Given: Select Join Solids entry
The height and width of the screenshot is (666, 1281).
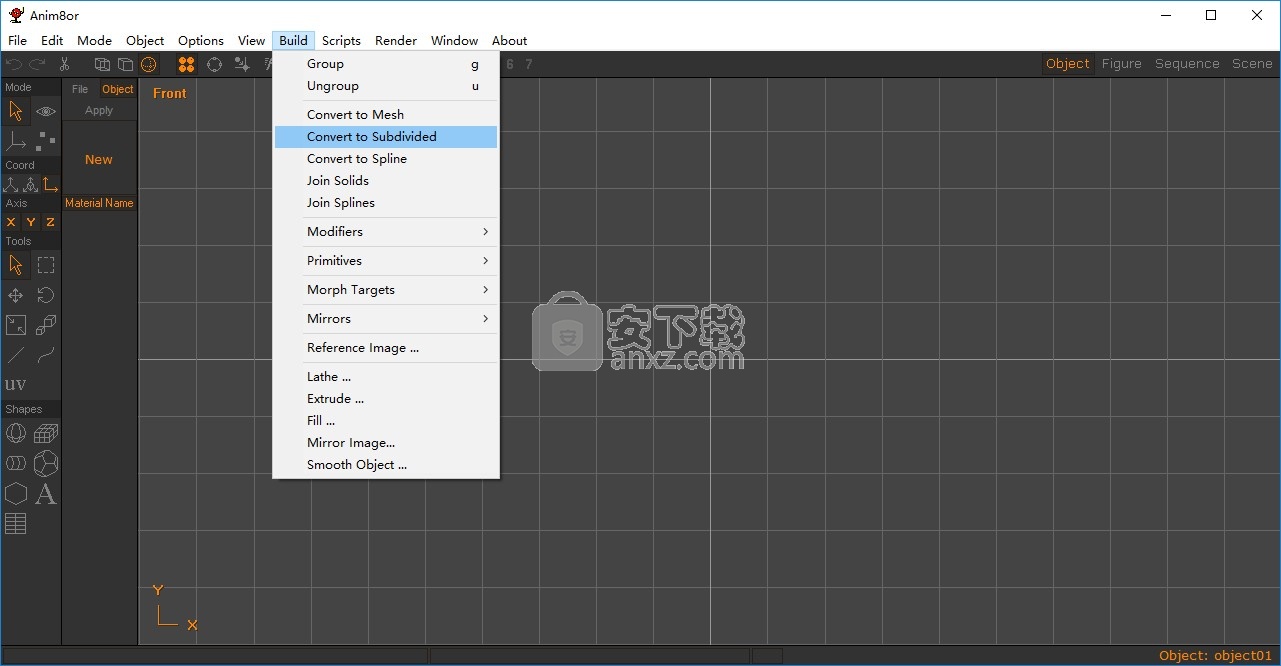Looking at the screenshot, I should [386, 180].
